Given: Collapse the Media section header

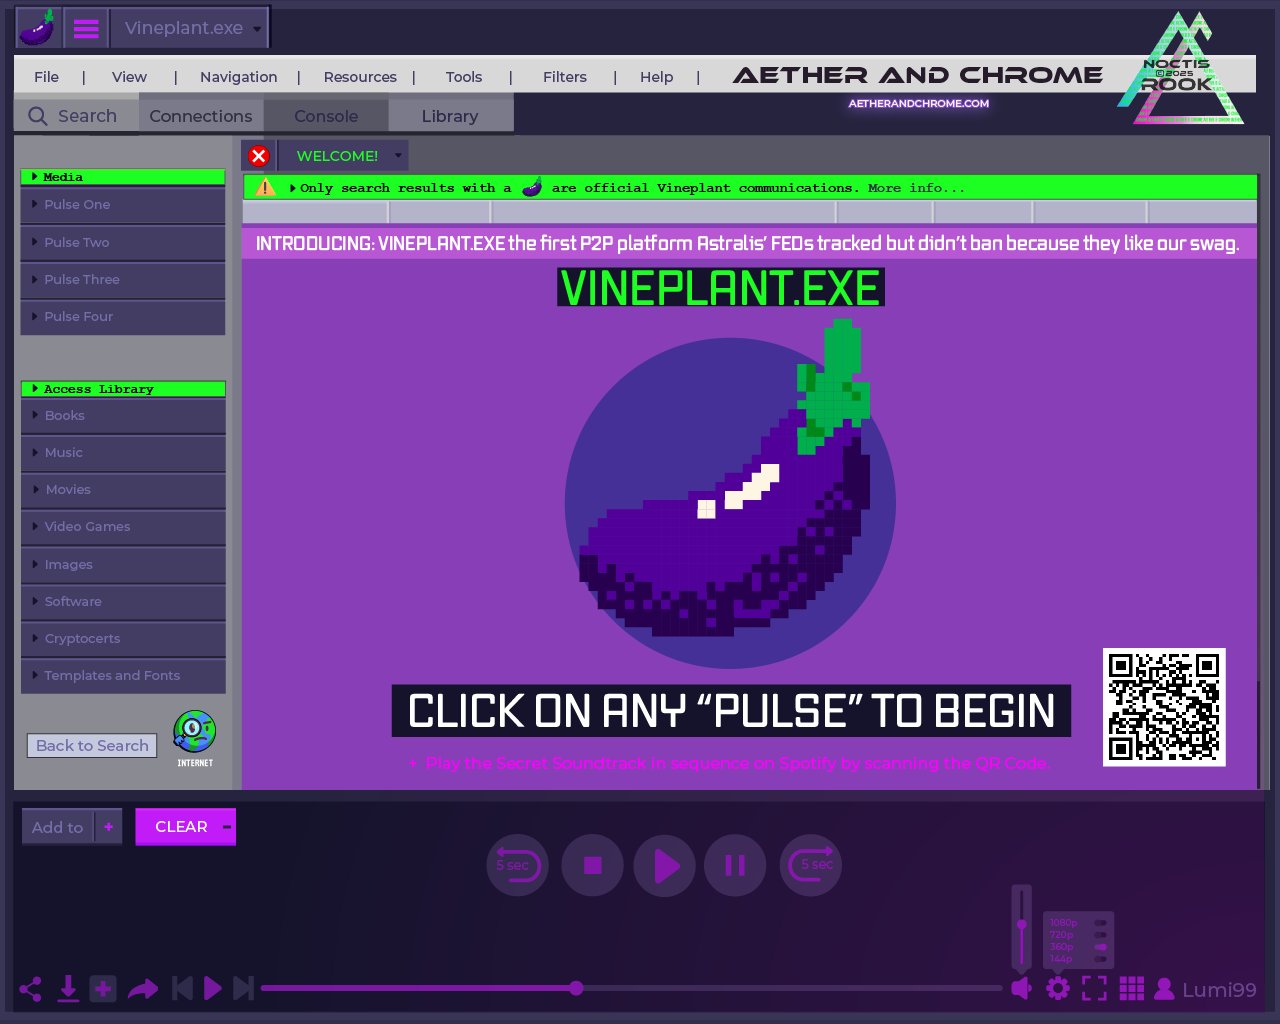Looking at the screenshot, I should [123, 177].
